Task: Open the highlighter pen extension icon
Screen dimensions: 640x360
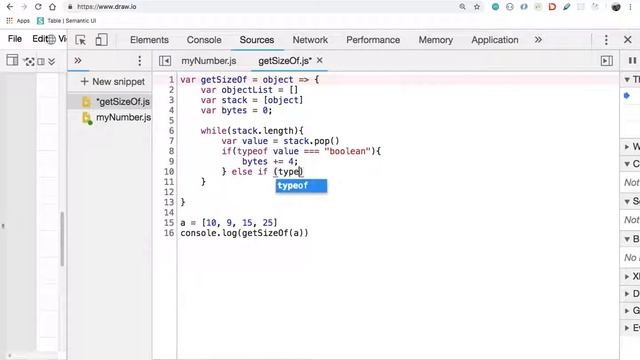Action: pos(567,7)
